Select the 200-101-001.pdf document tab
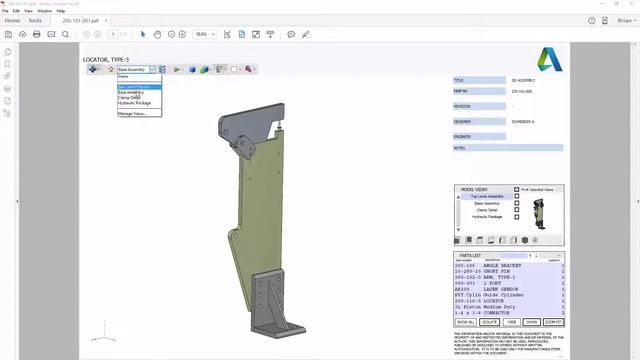640x360 pixels. click(x=81, y=20)
